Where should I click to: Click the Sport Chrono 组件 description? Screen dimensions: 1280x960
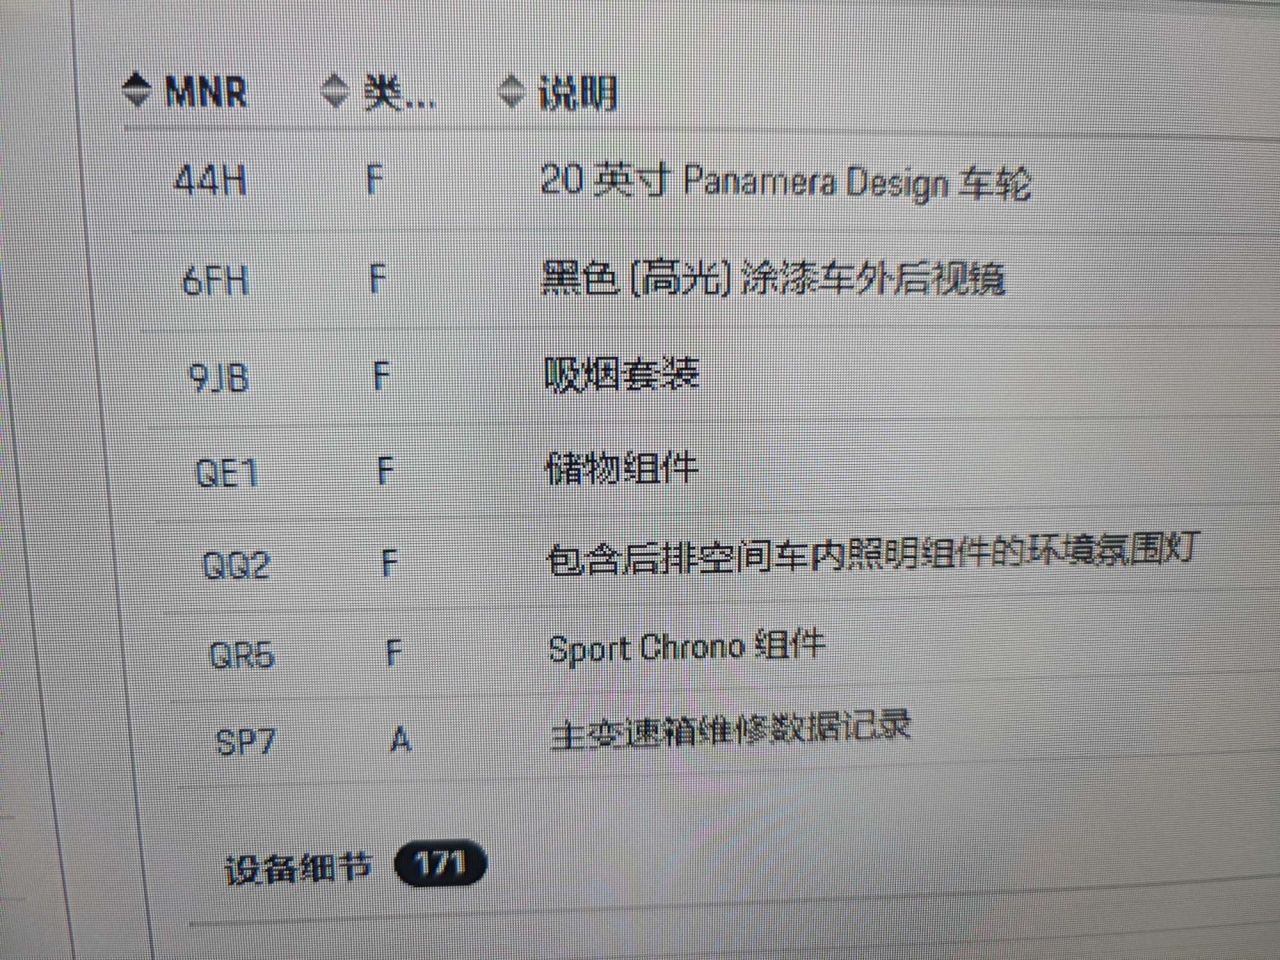(686, 646)
